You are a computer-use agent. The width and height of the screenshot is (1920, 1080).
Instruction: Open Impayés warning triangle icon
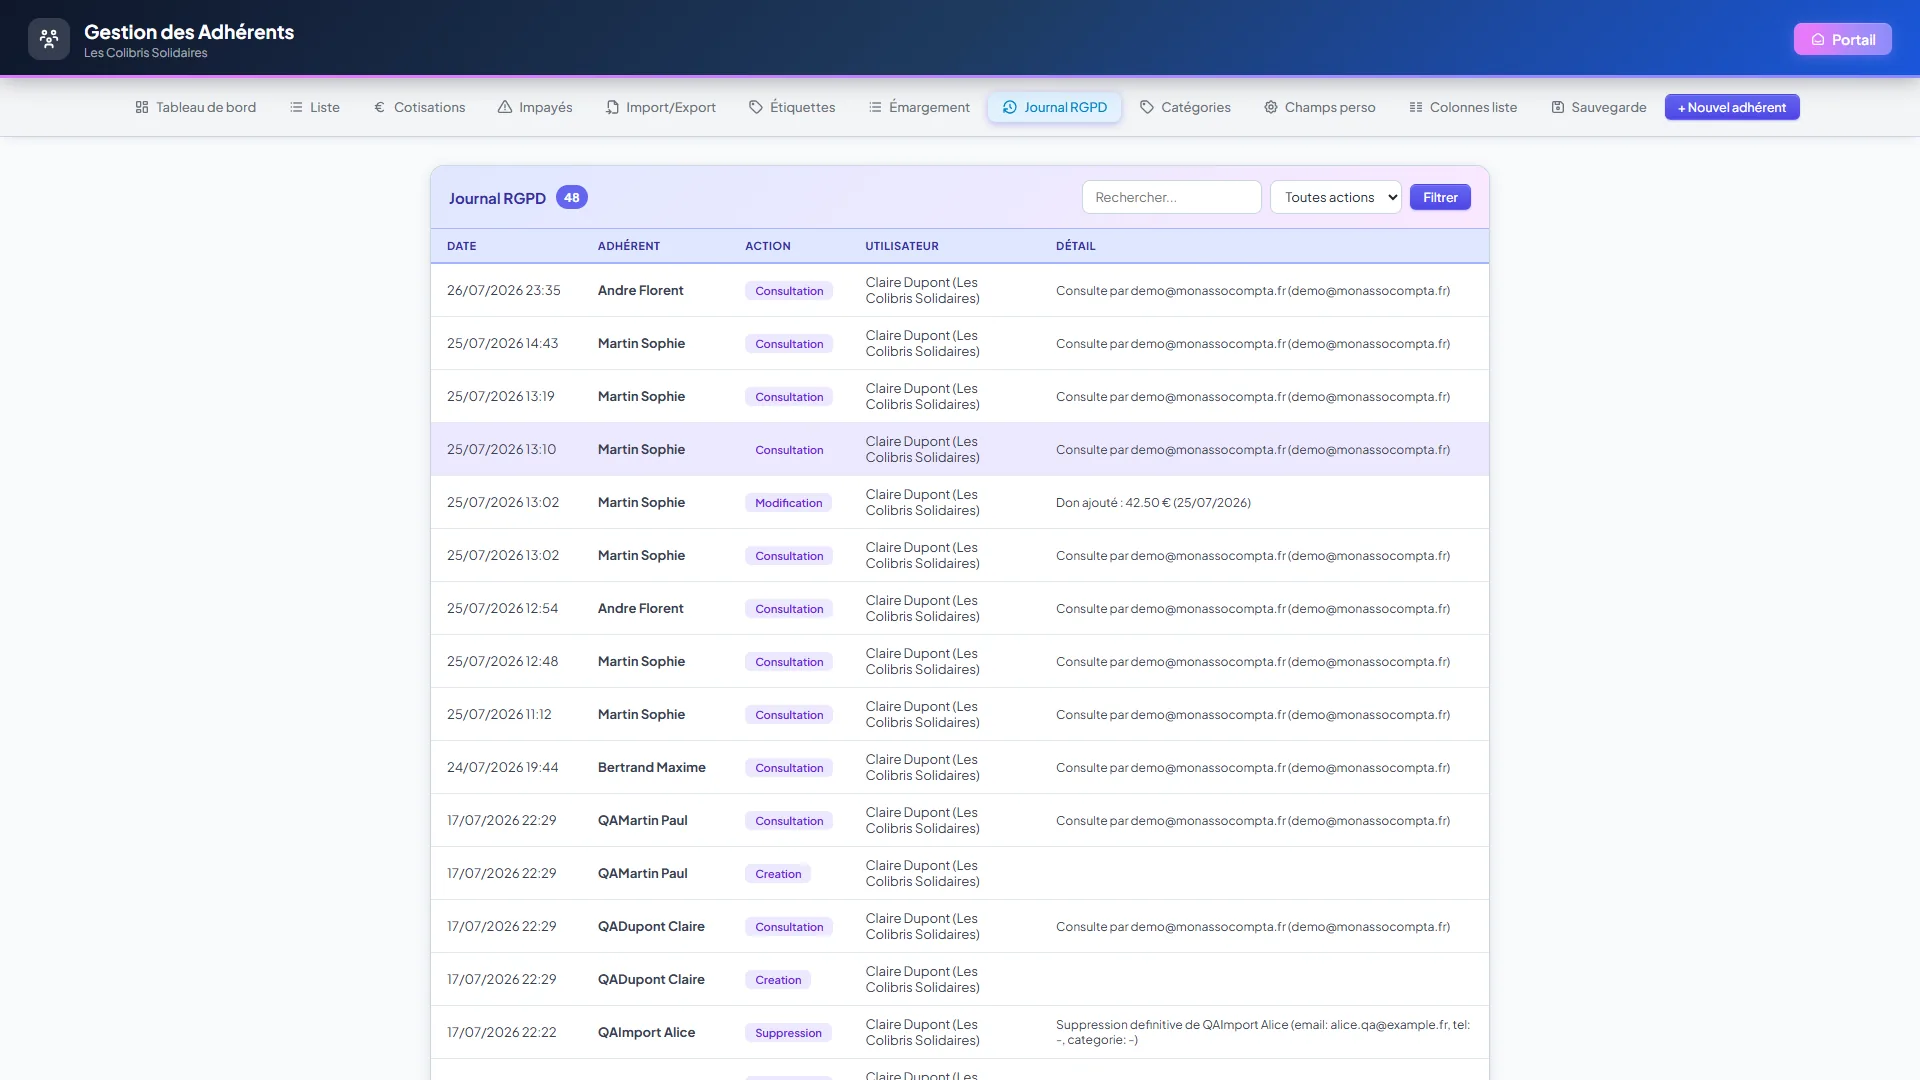(505, 107)
